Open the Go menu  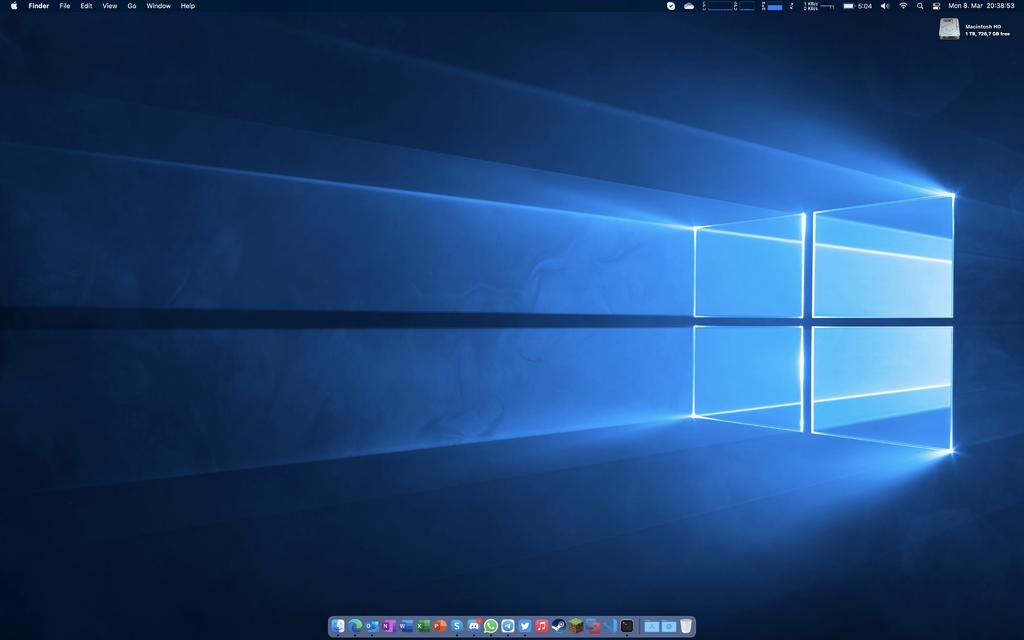[132, 6]
